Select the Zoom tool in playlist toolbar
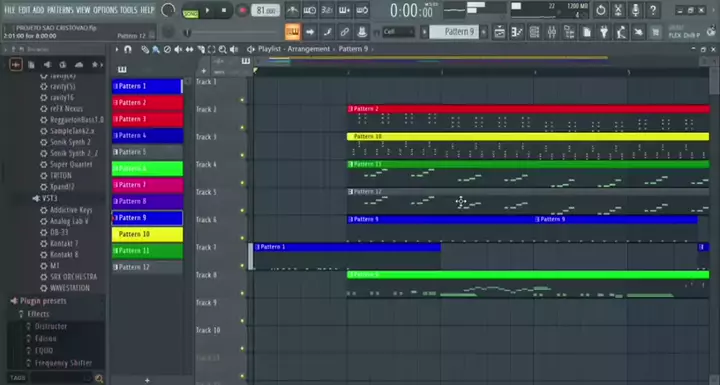Image resolution: width=720 pixels, height=385 pixels. (x=223, y=49)
